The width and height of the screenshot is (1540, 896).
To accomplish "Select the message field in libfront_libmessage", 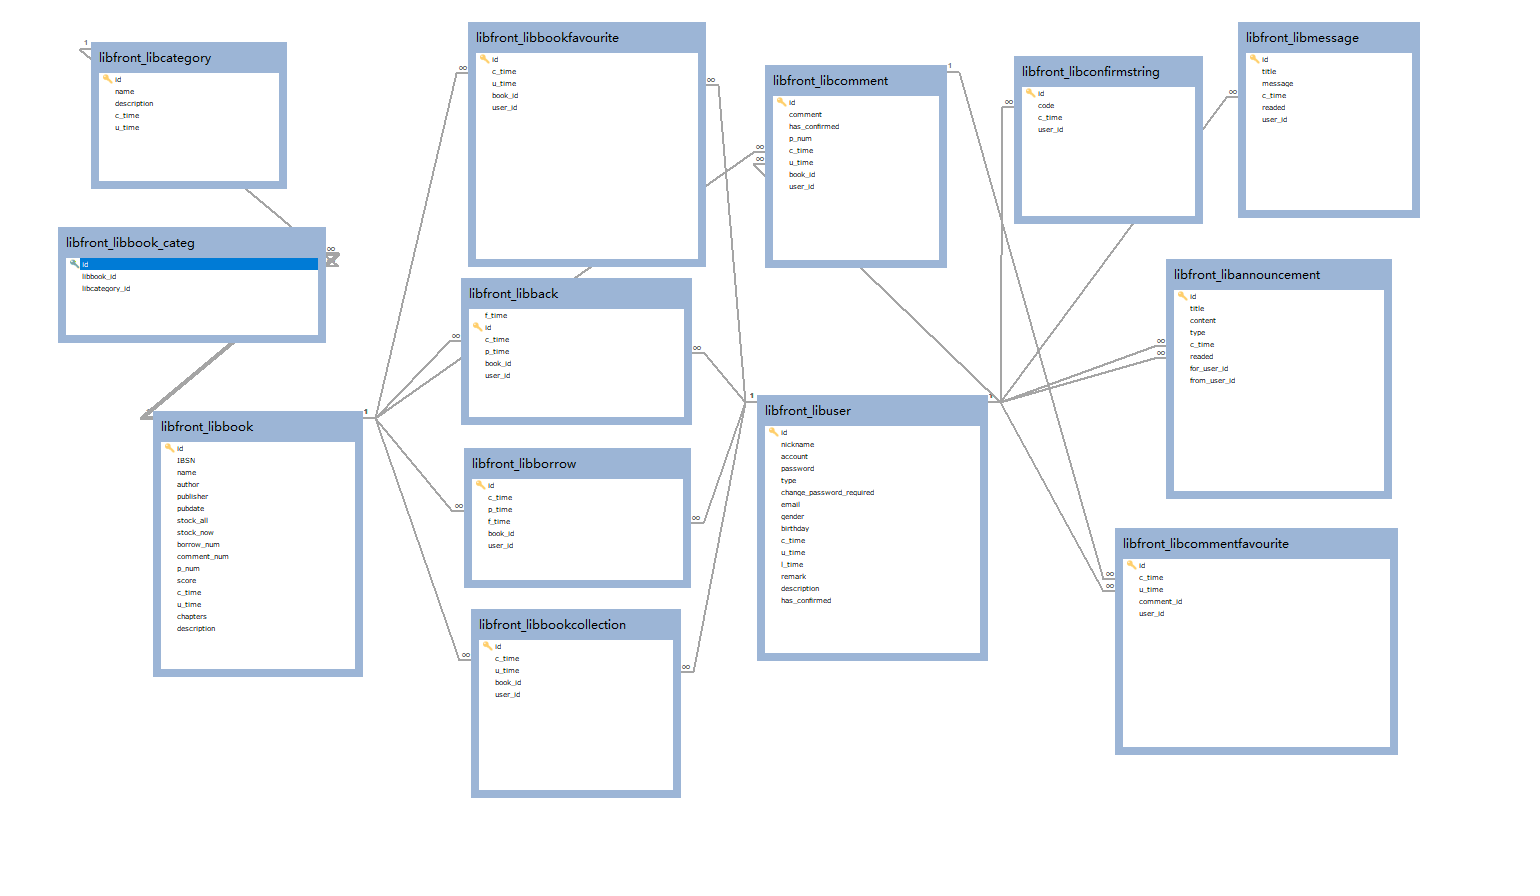I will [x=1277, y=84].
